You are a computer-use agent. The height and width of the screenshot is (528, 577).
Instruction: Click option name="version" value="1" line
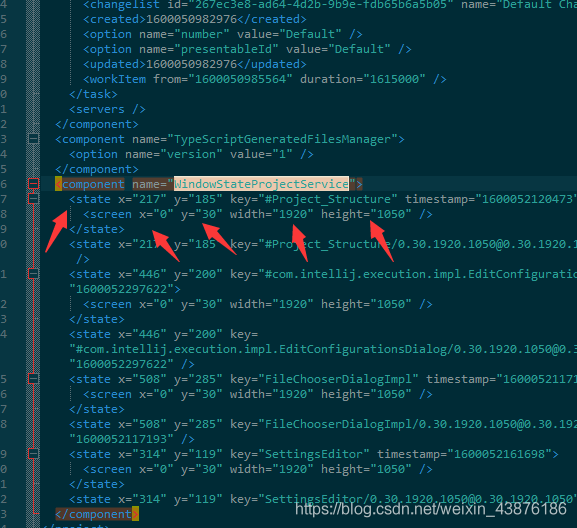point(191,154)
